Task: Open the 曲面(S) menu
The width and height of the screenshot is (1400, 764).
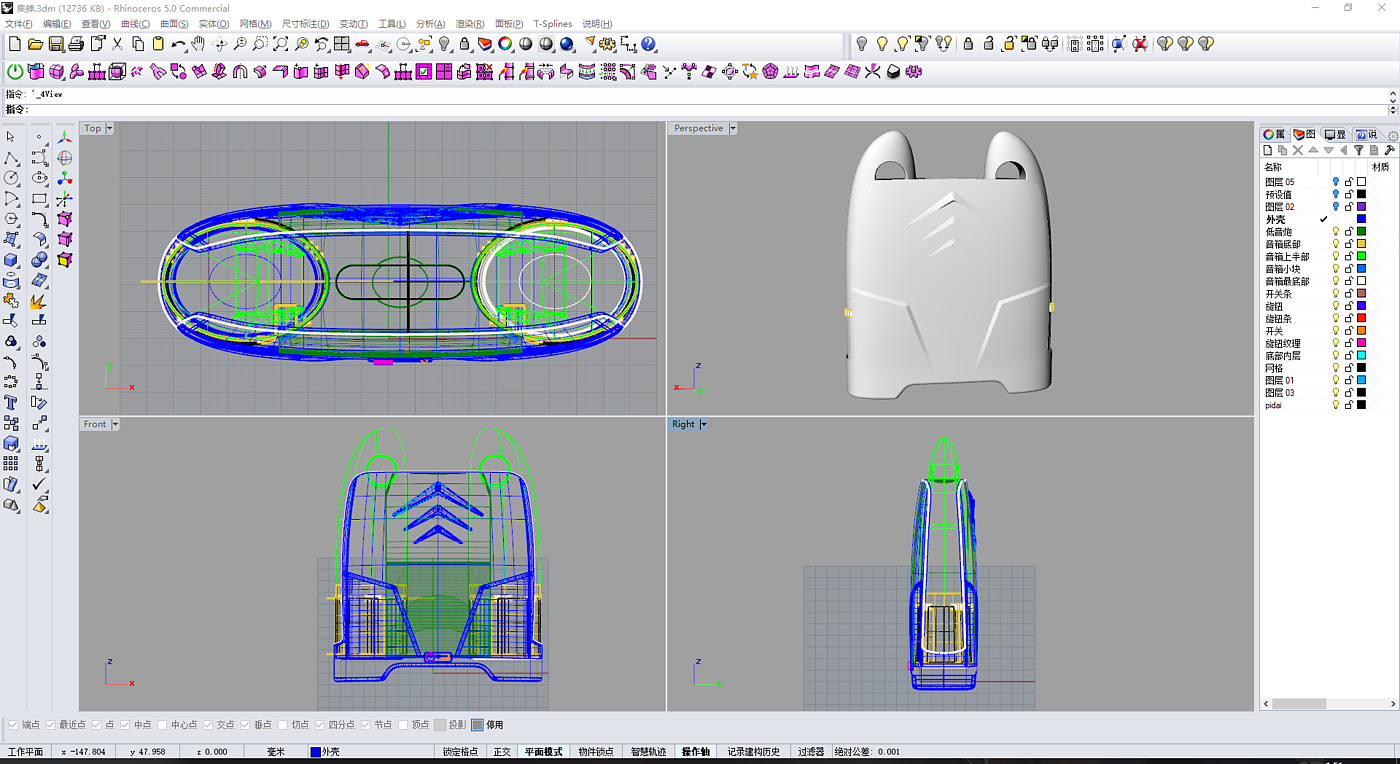Action: (x=174, y=24)
